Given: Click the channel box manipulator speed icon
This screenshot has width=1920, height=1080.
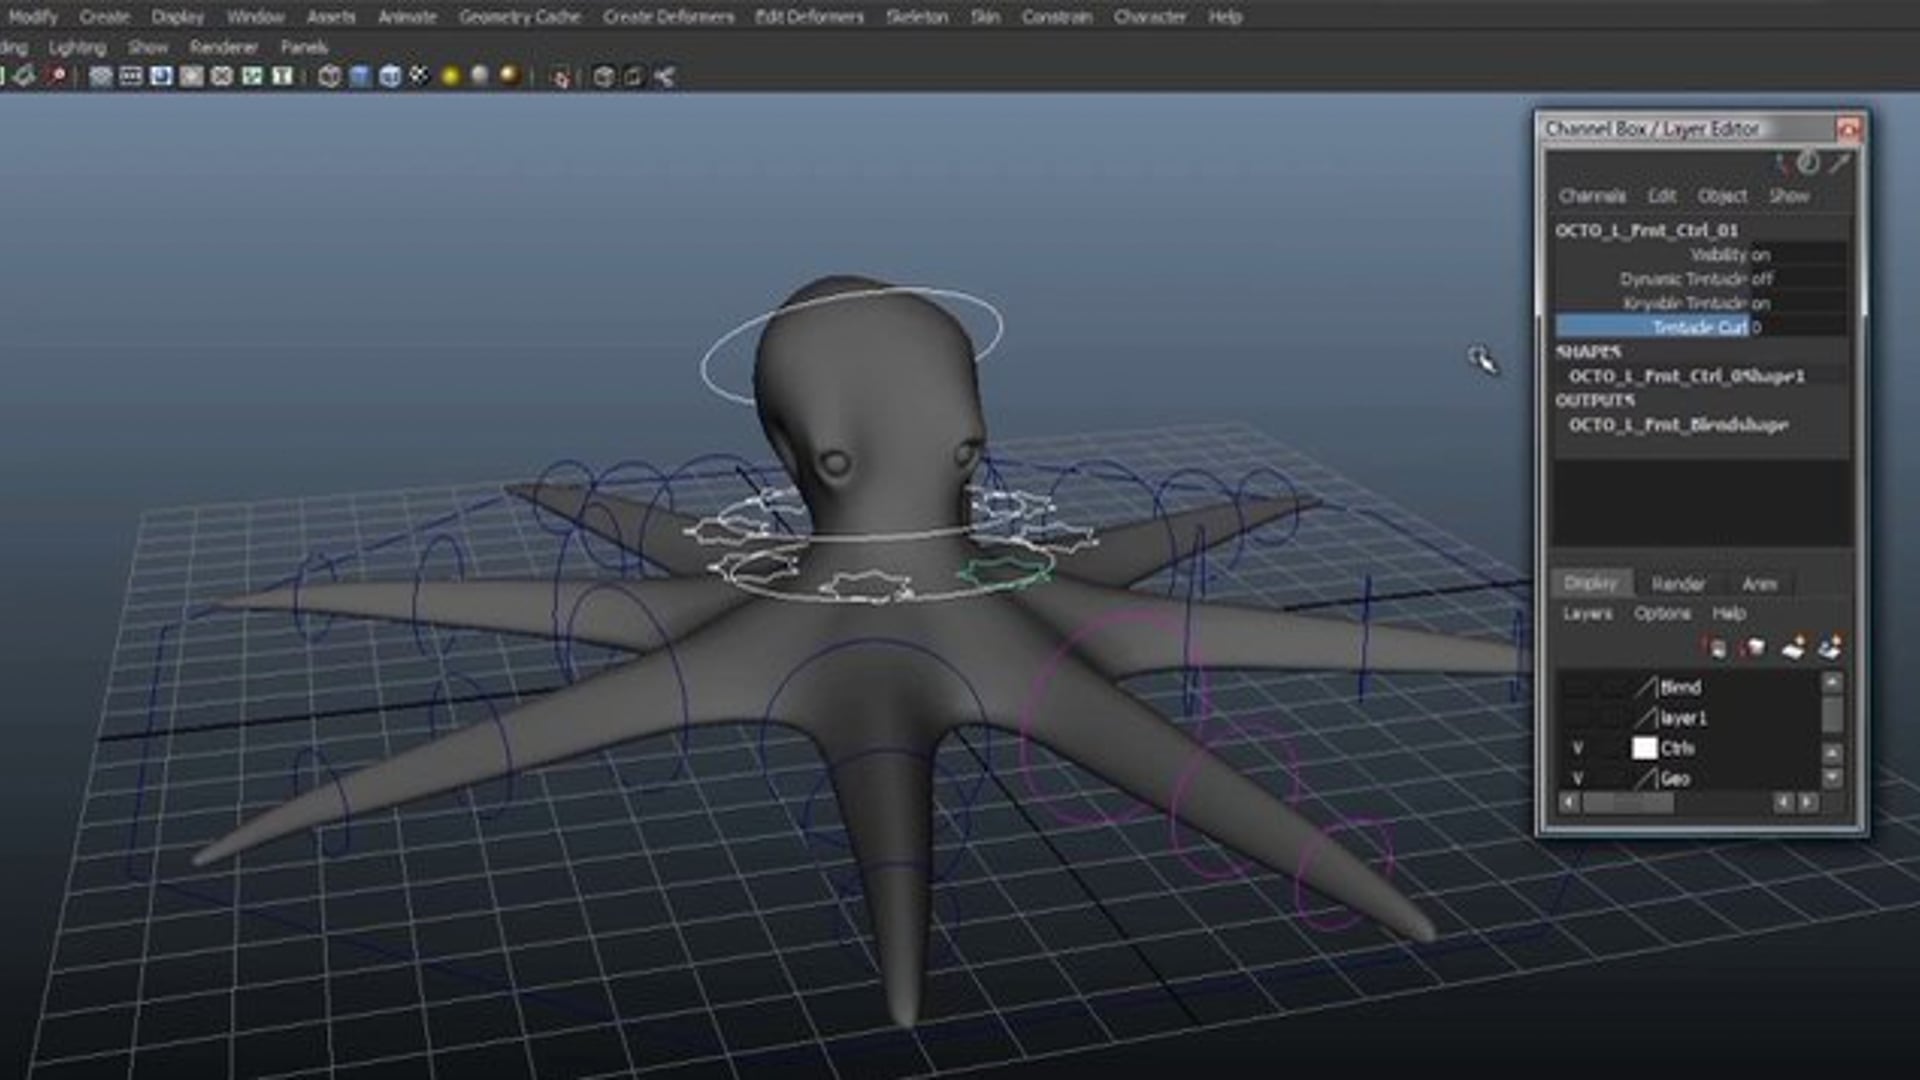Looking at the screenshot, I should pos(1809,163).
